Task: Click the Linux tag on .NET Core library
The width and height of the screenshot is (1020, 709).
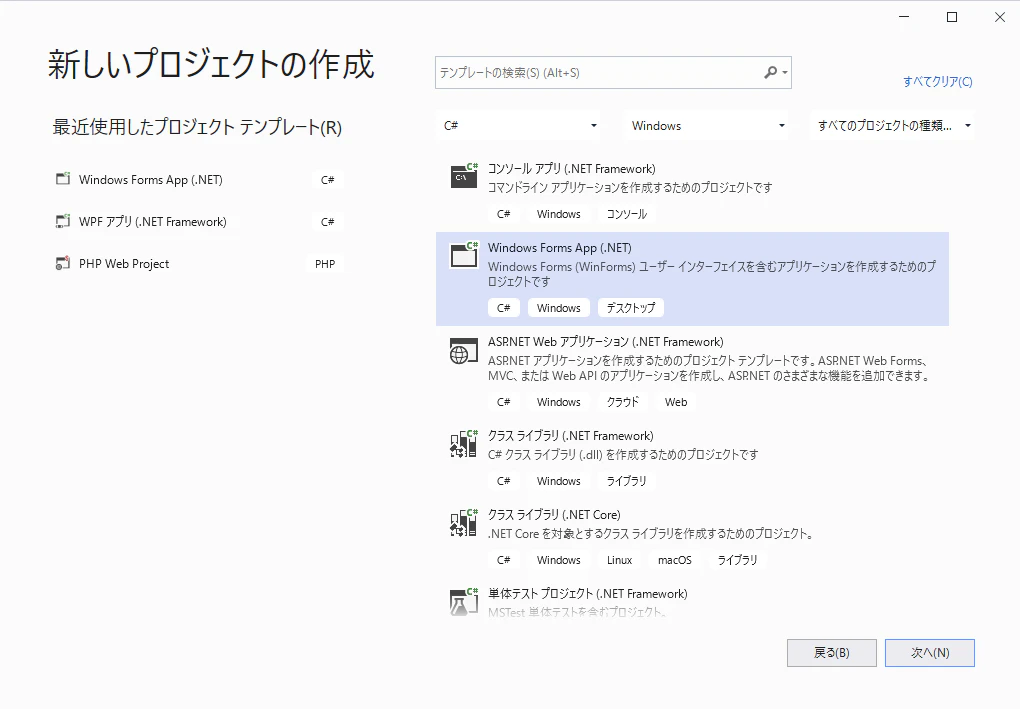Action: click(x=619, y=560)
